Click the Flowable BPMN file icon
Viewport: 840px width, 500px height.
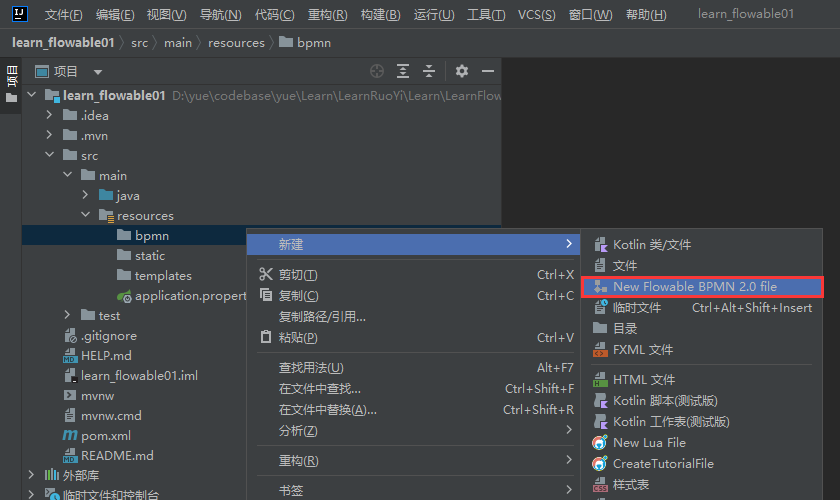pyautogui.click(x=601, y=287)
